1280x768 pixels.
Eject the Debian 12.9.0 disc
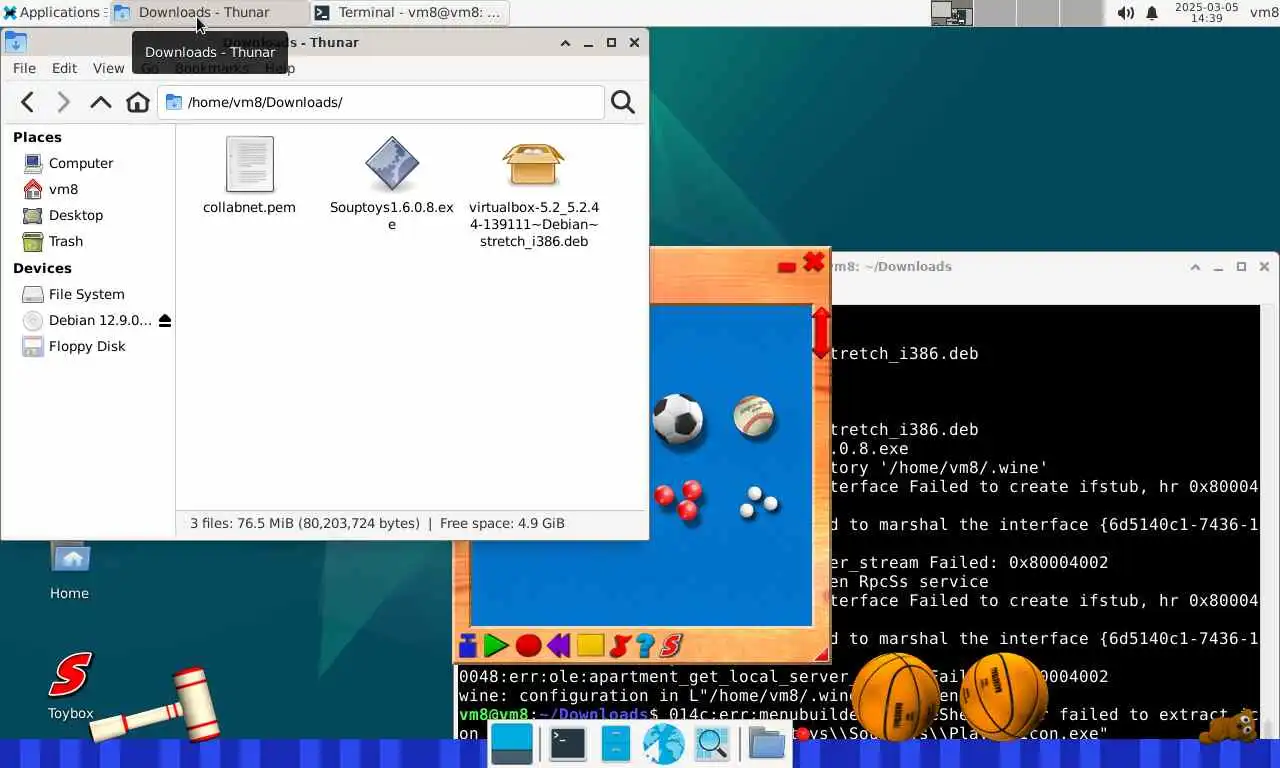tap(165, 320)
